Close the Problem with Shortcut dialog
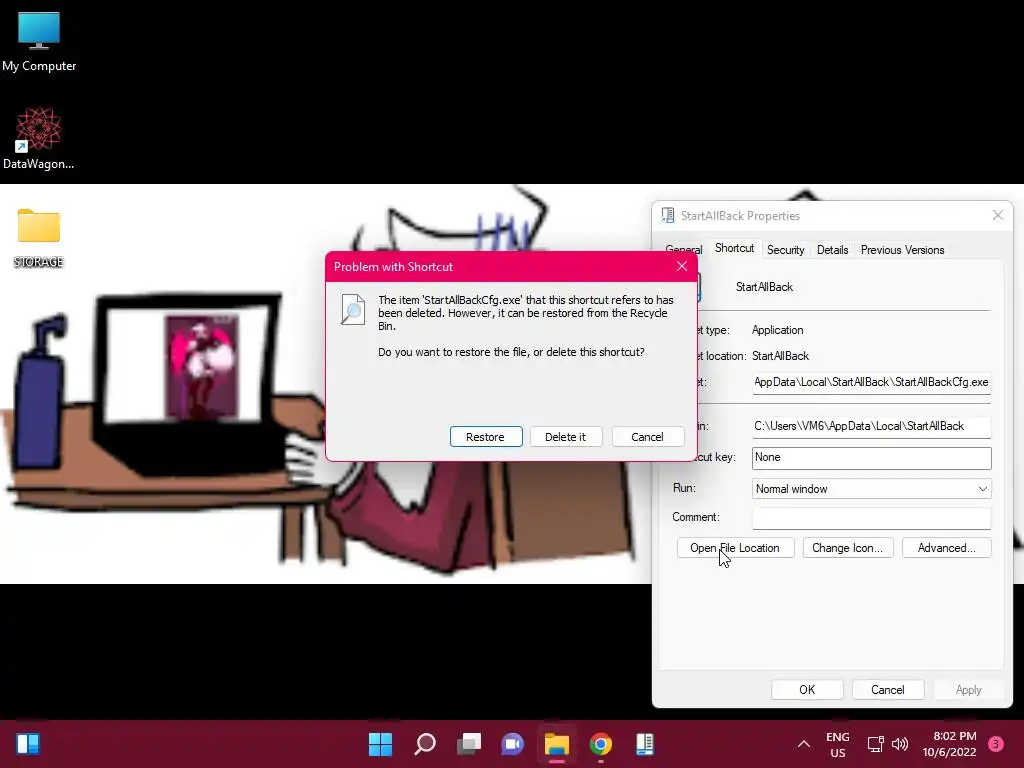This screenshot has height=768, width=1024. pyautogui.click(x=682, y=266)
